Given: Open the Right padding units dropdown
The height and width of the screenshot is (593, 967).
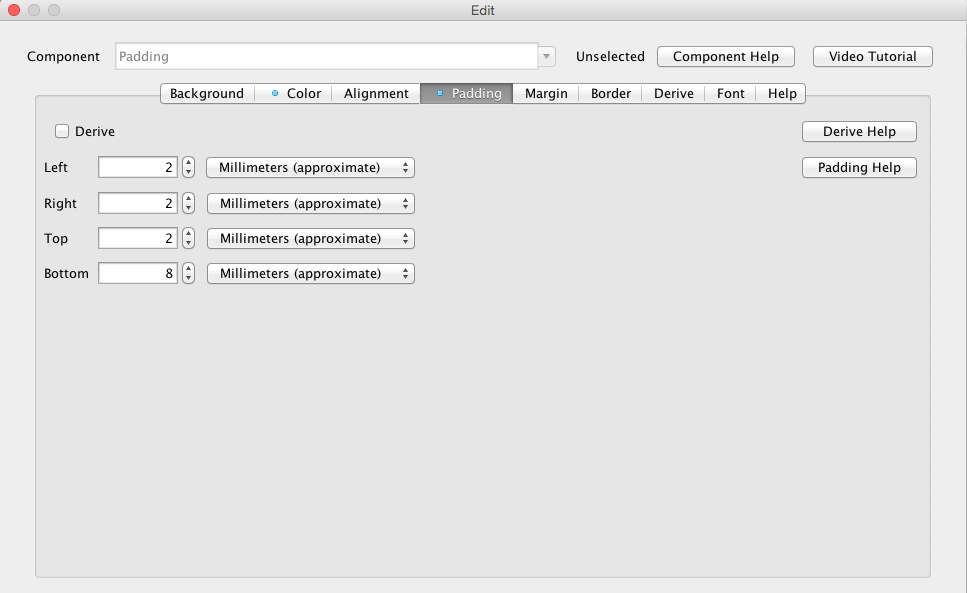Looking at the screenshot, I should click(308, 203).
